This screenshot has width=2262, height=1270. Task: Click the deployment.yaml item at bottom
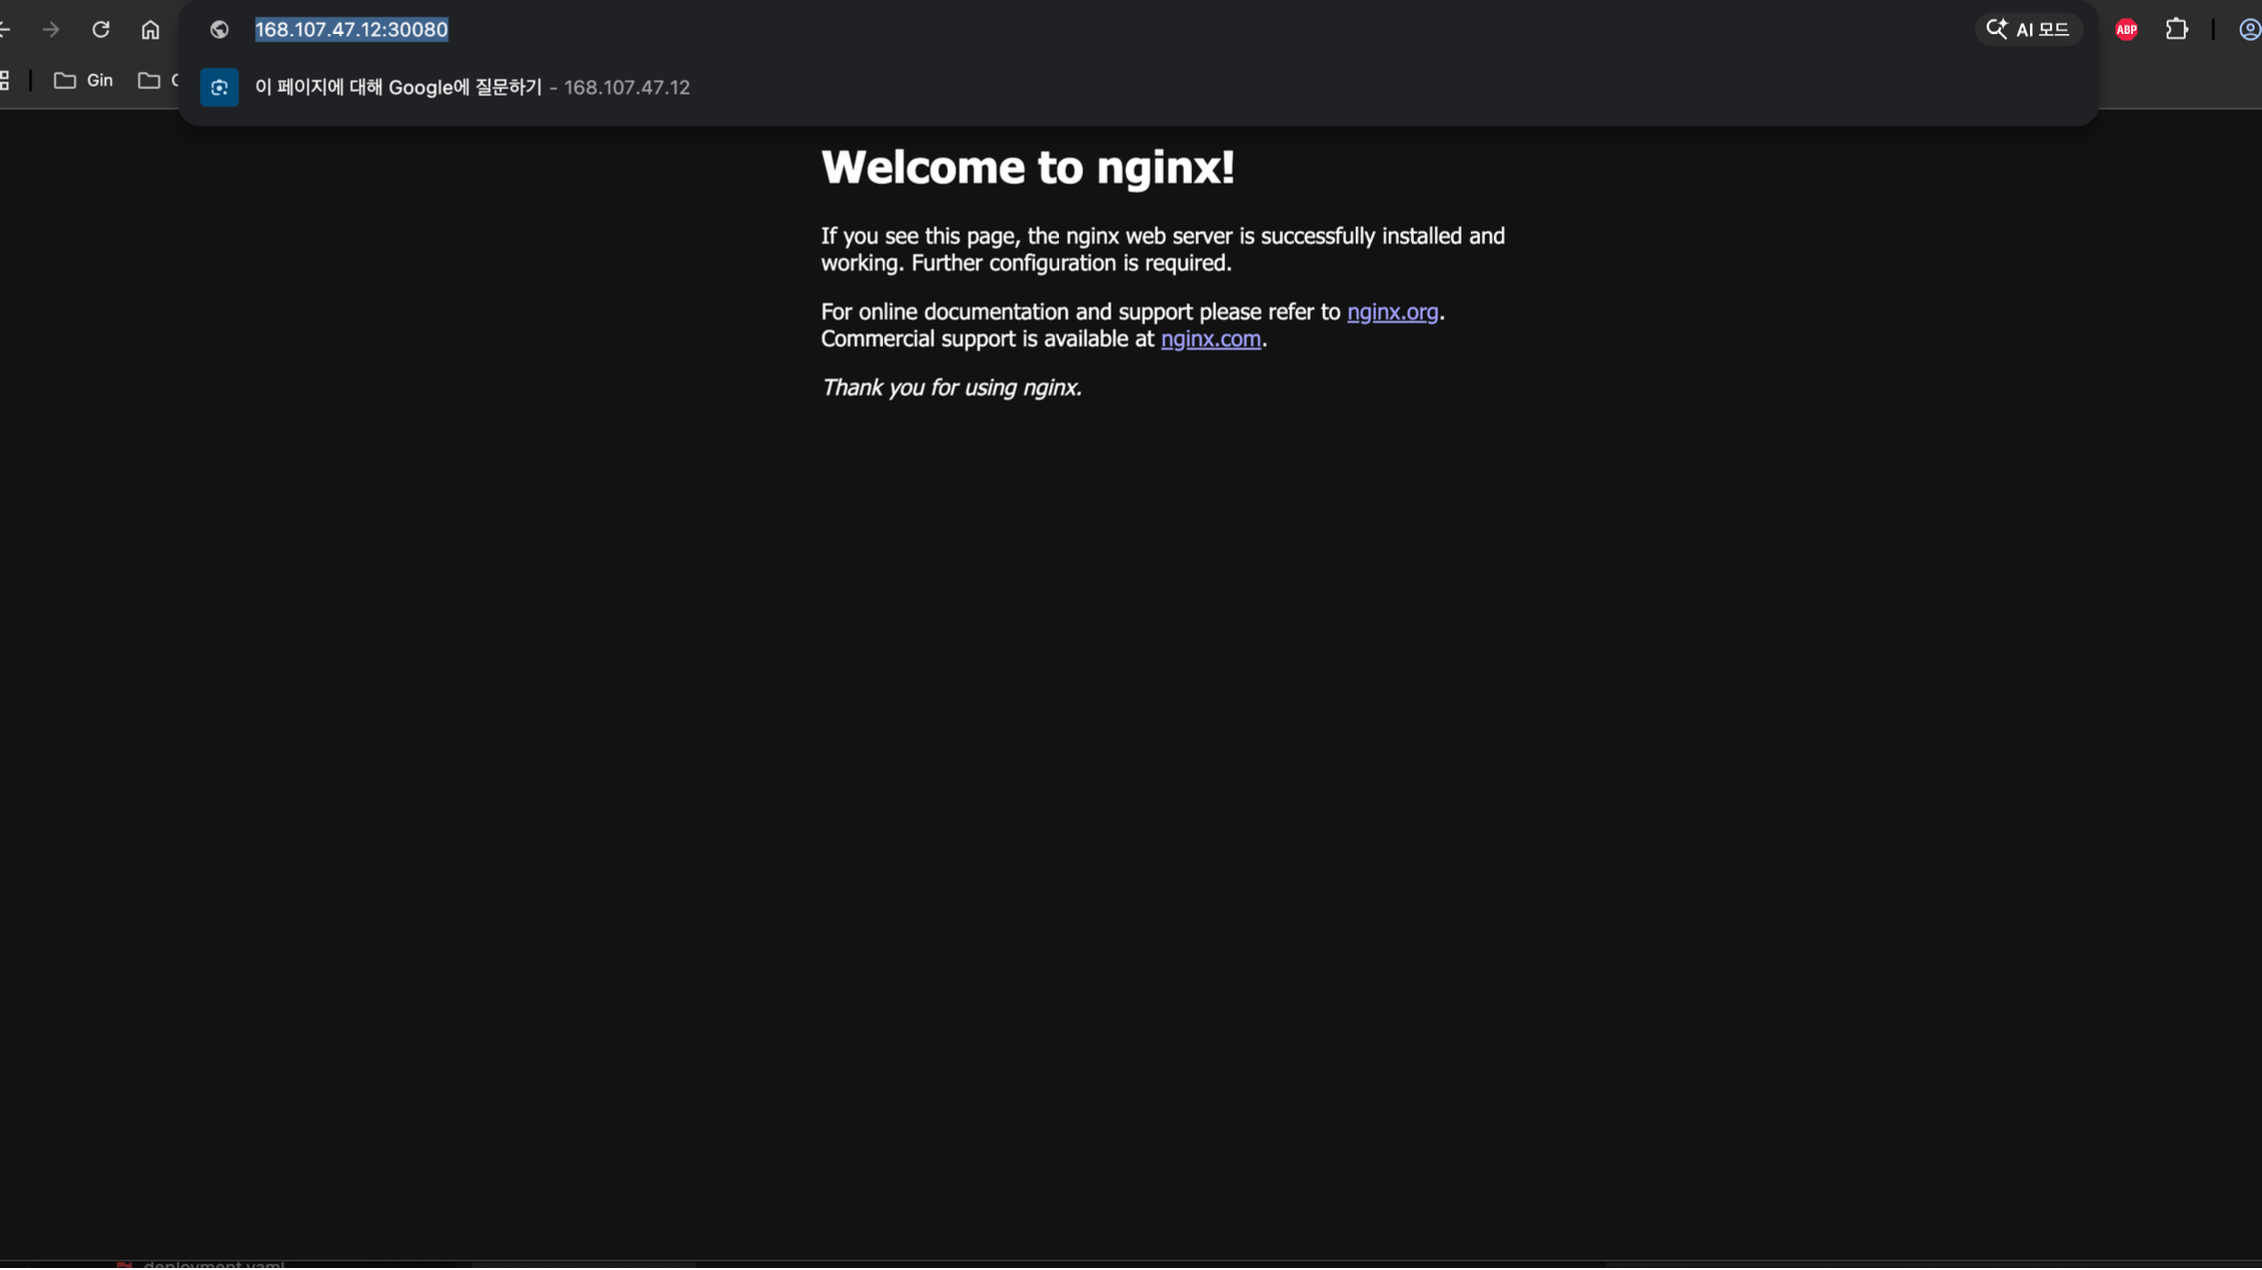point(212,1264)
